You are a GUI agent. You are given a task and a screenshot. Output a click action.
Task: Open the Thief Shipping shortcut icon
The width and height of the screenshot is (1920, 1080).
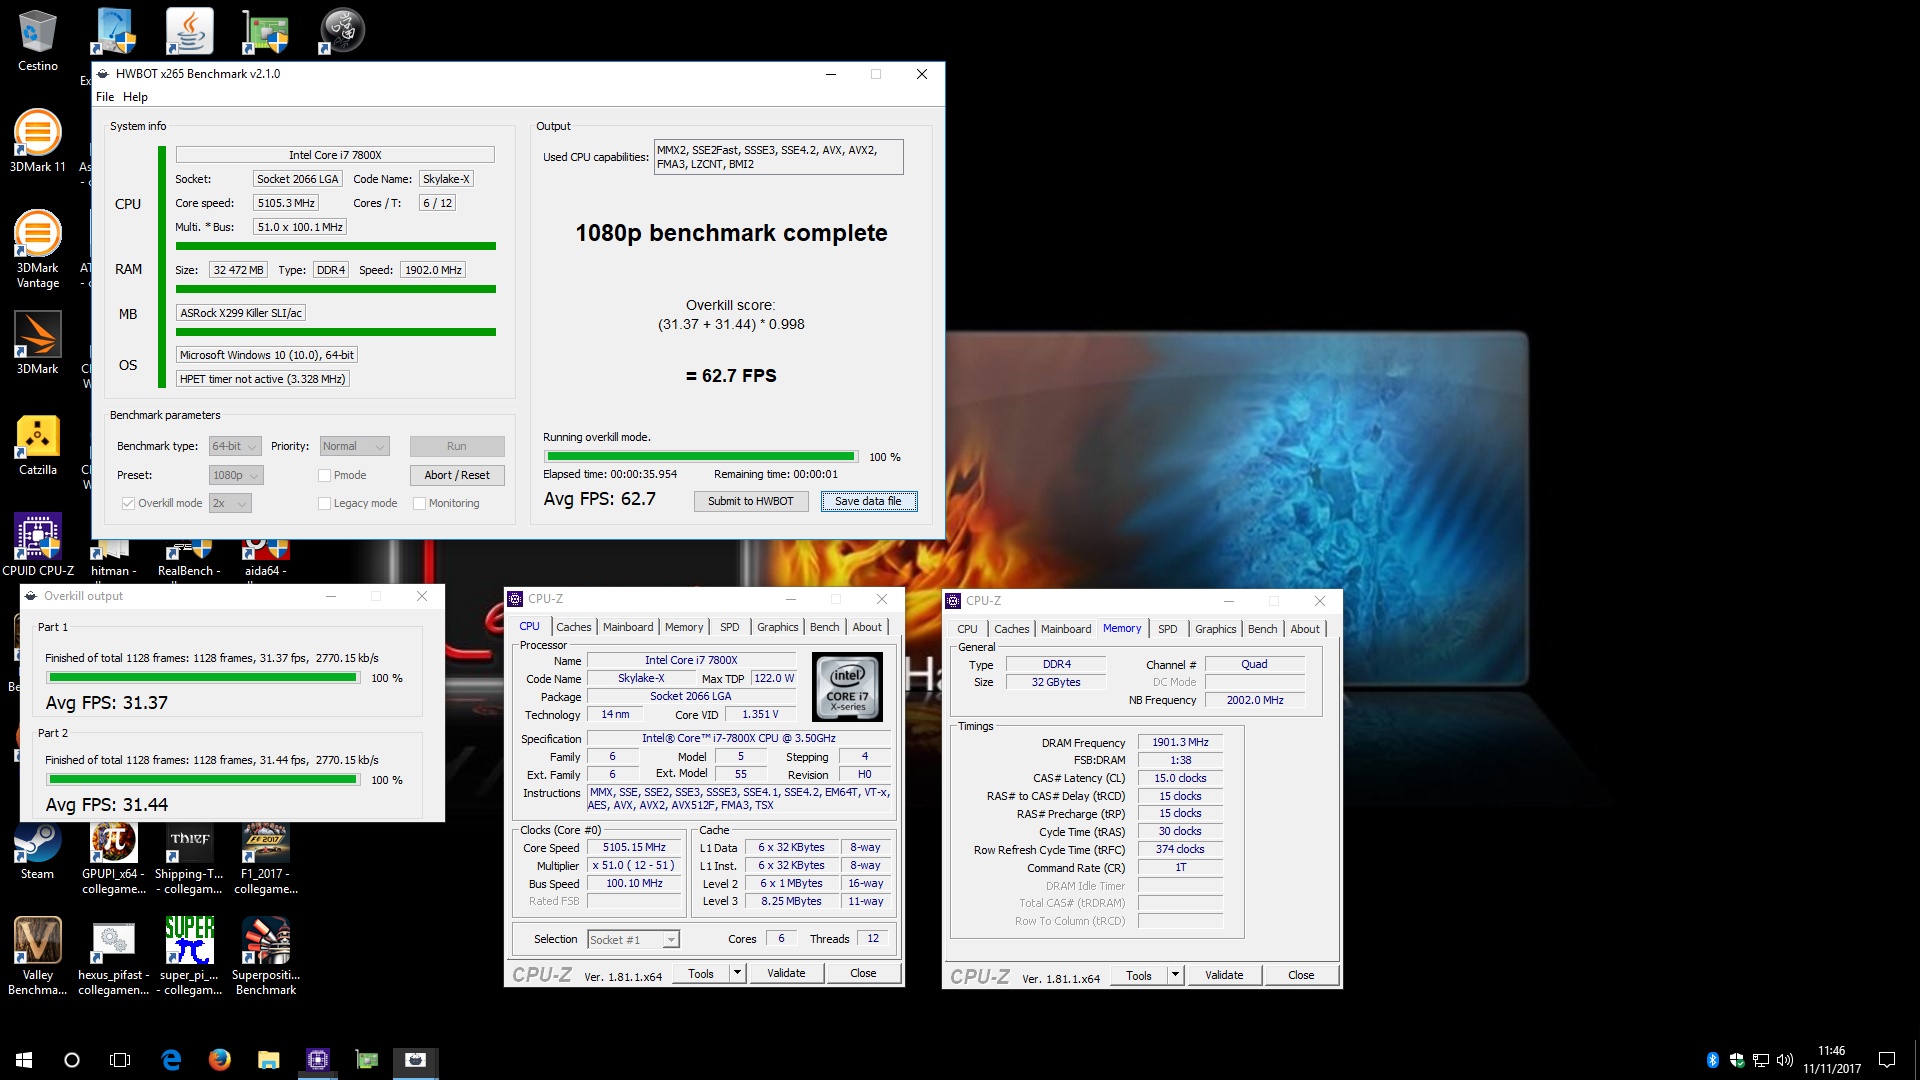189,858
